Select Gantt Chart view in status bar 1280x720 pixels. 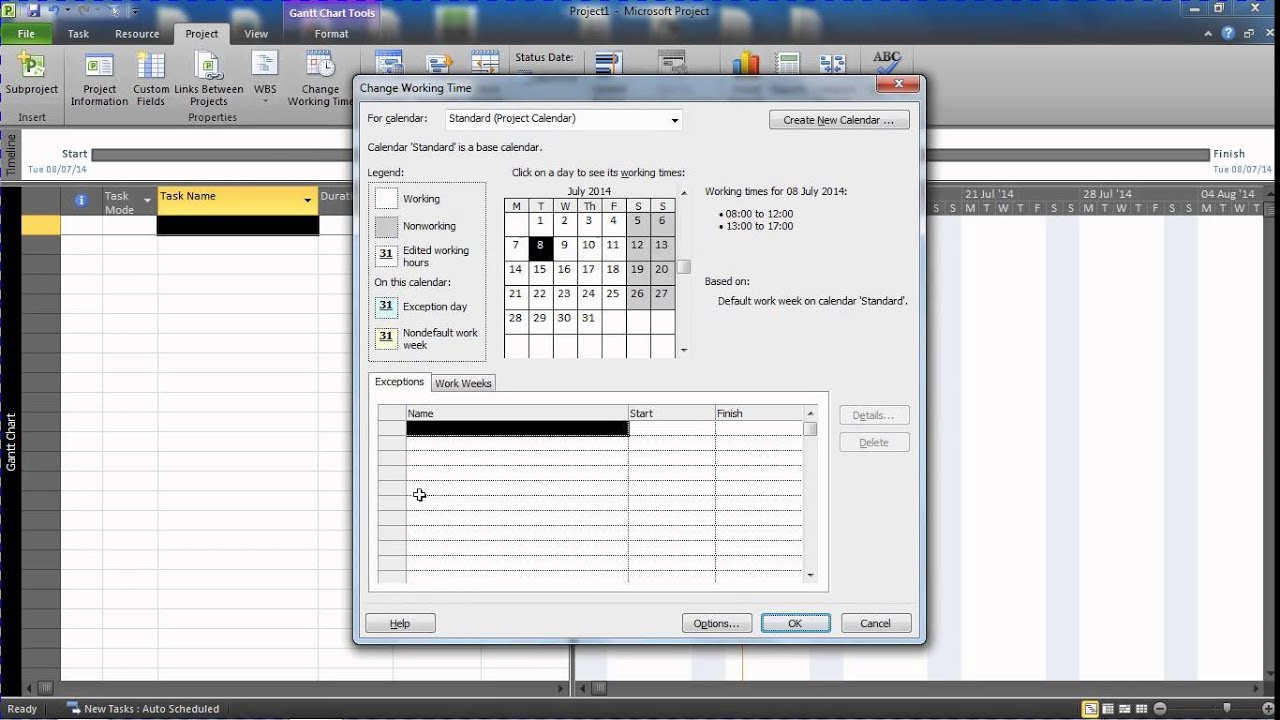coord(1090,708)
